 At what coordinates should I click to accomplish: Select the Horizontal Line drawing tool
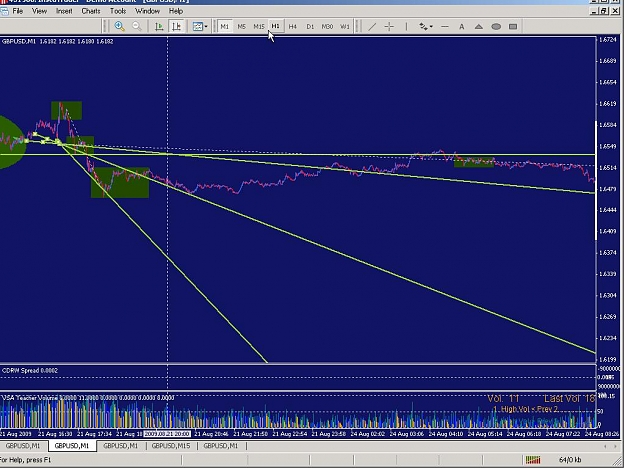pyautogui.click(x=444, y=27)
